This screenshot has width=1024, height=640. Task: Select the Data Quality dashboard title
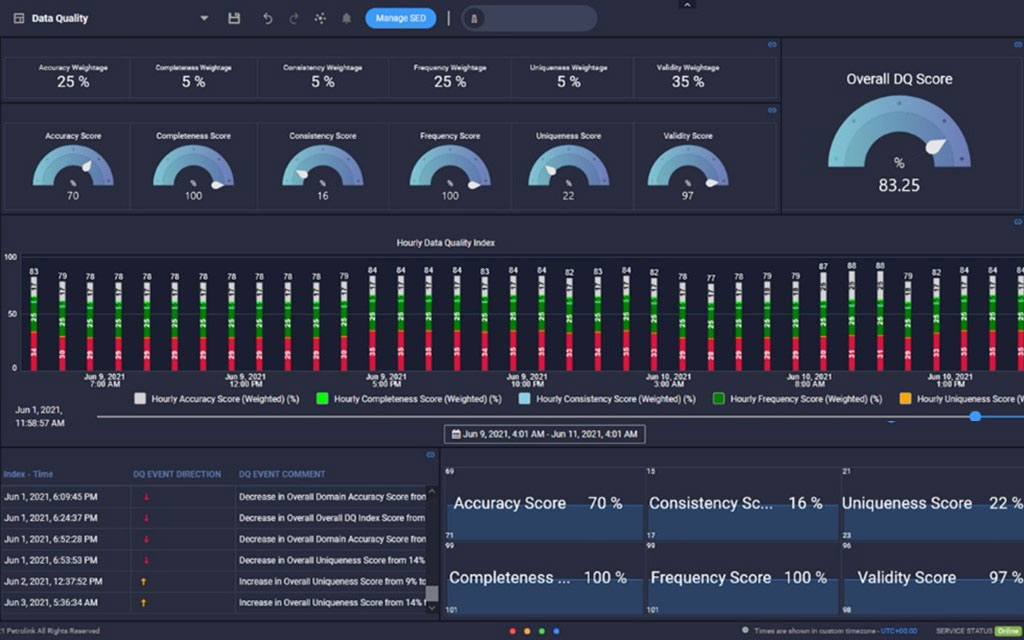point(62,17)
